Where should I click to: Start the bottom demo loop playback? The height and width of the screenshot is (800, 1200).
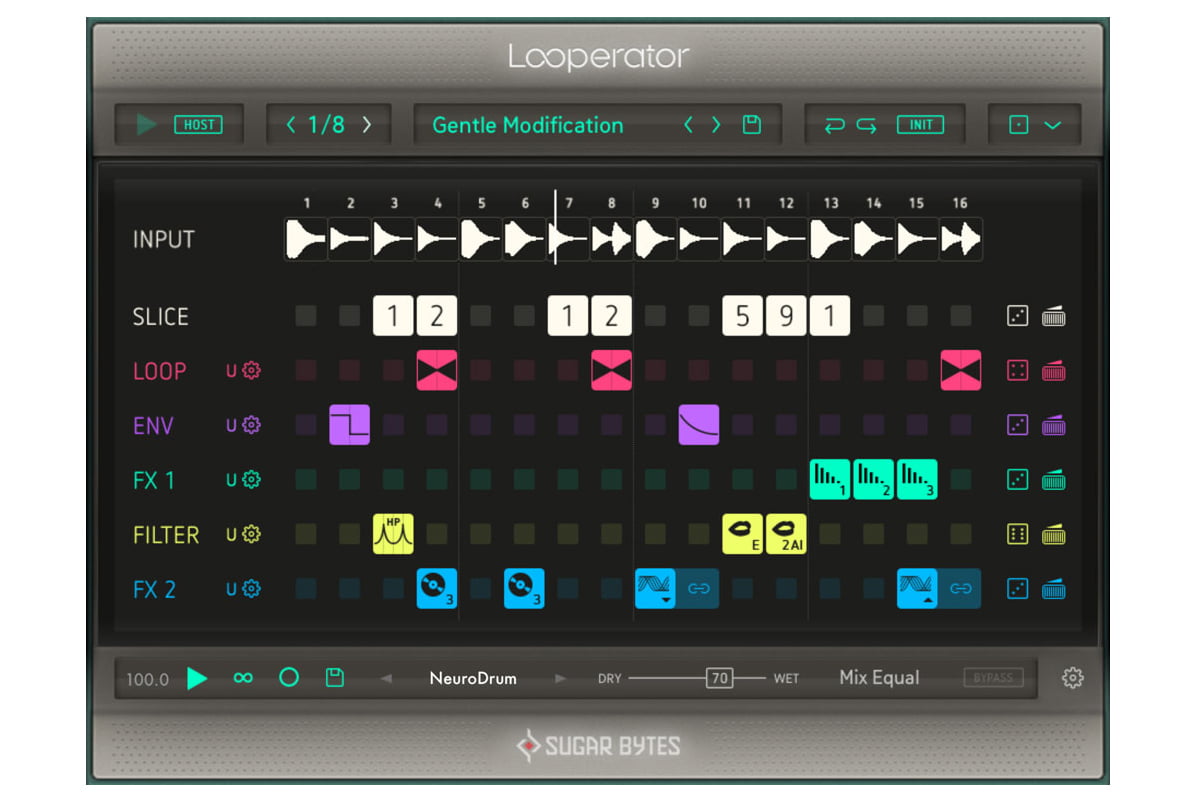pyautogui.click(x=197, y=678)
